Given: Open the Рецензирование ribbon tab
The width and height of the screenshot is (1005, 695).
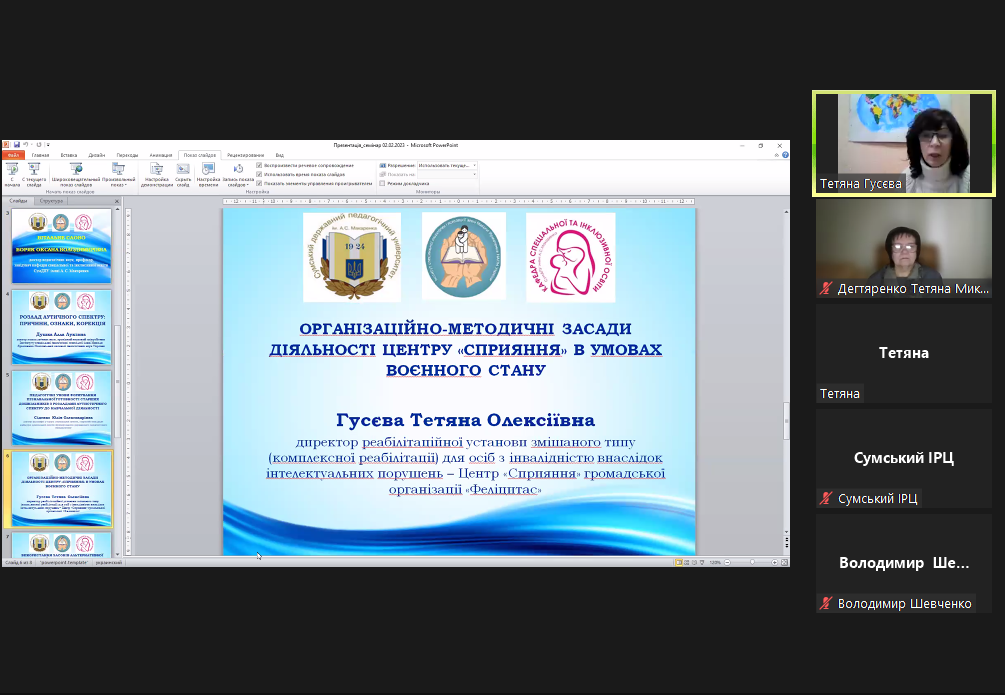Looking at the screenshot, I should (x=245, y=155).
